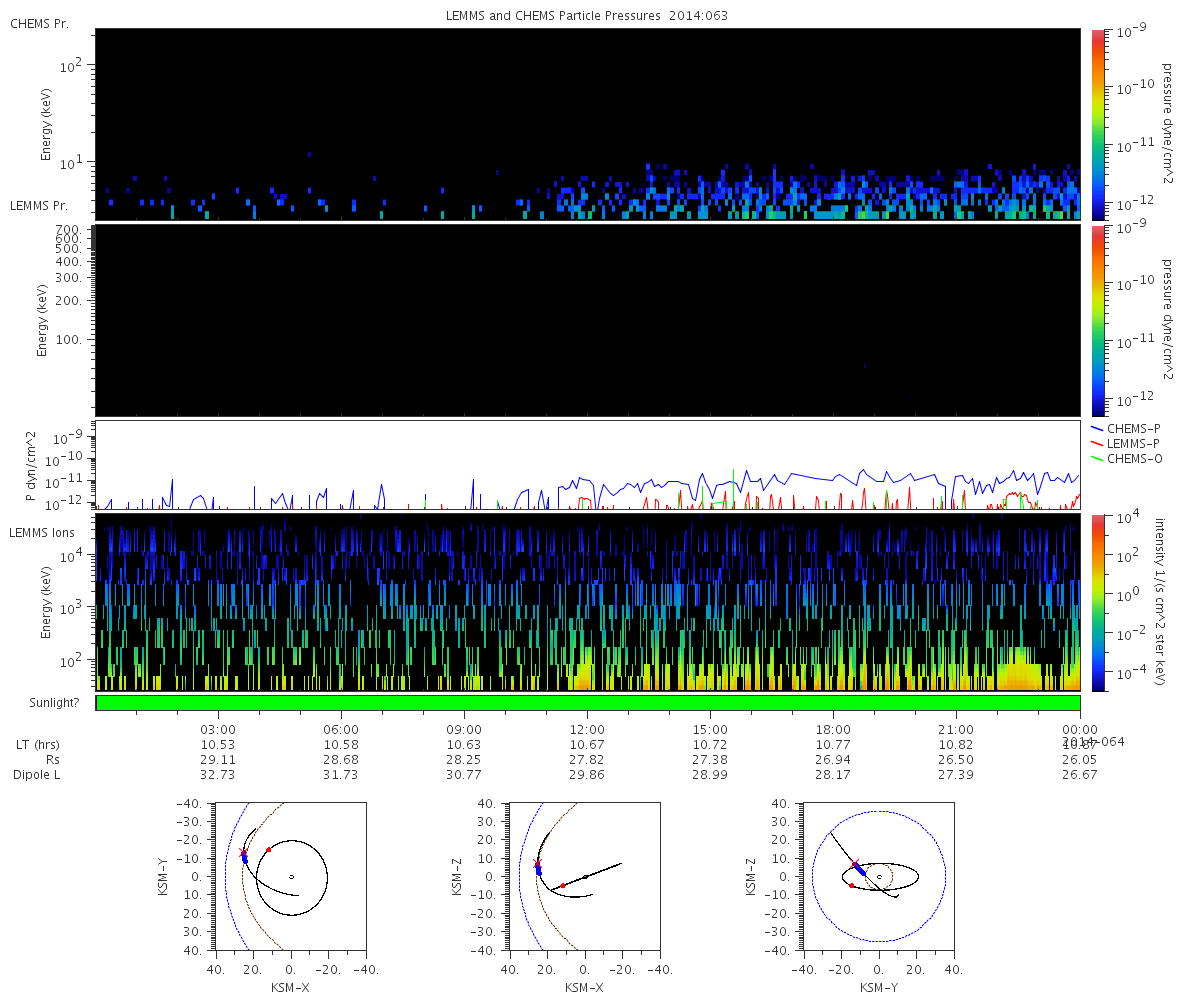Image resolution: width=1200 pixels, height=1000 pixels.
Task: Click the plot title LEMMS and CHEMS Particle Pressures
Action: [x=587, y=15]
